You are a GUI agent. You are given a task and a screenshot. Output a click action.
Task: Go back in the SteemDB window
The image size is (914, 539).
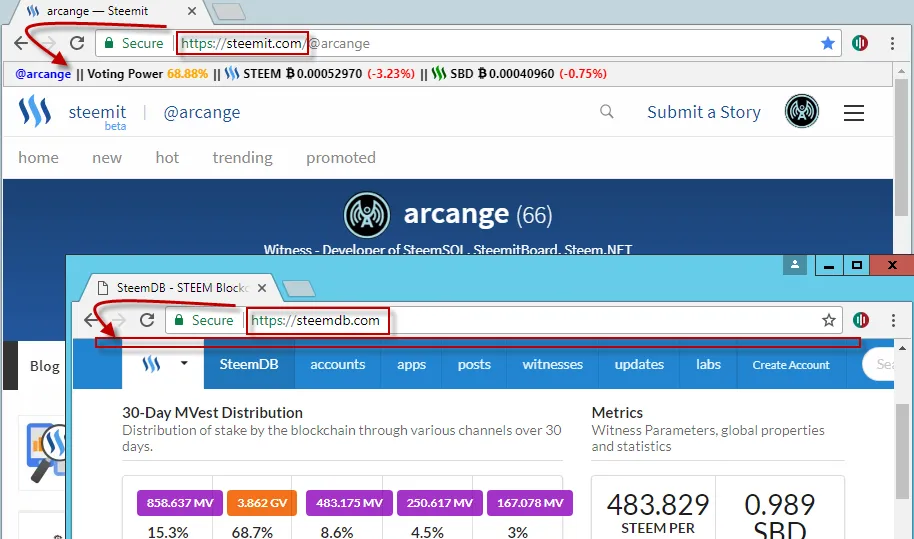point(92,320)
